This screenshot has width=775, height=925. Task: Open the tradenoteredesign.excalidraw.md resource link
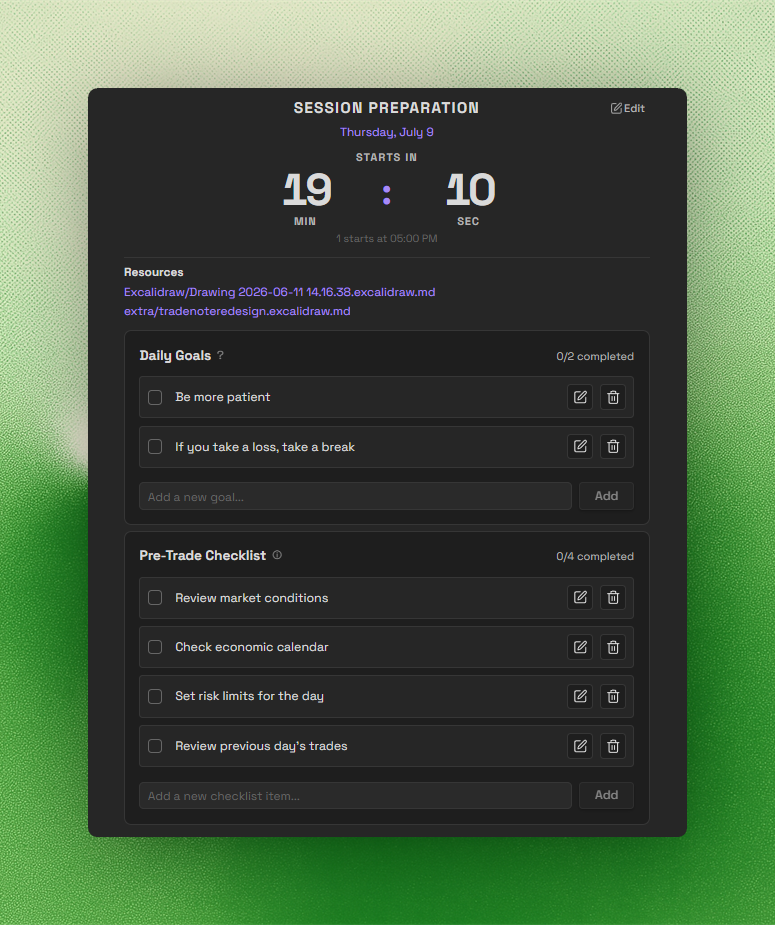pyautogui.click(x=237, y=311)
